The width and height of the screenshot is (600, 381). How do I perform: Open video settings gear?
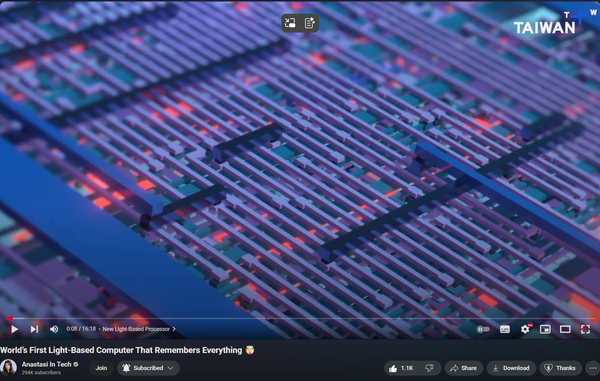525,329
